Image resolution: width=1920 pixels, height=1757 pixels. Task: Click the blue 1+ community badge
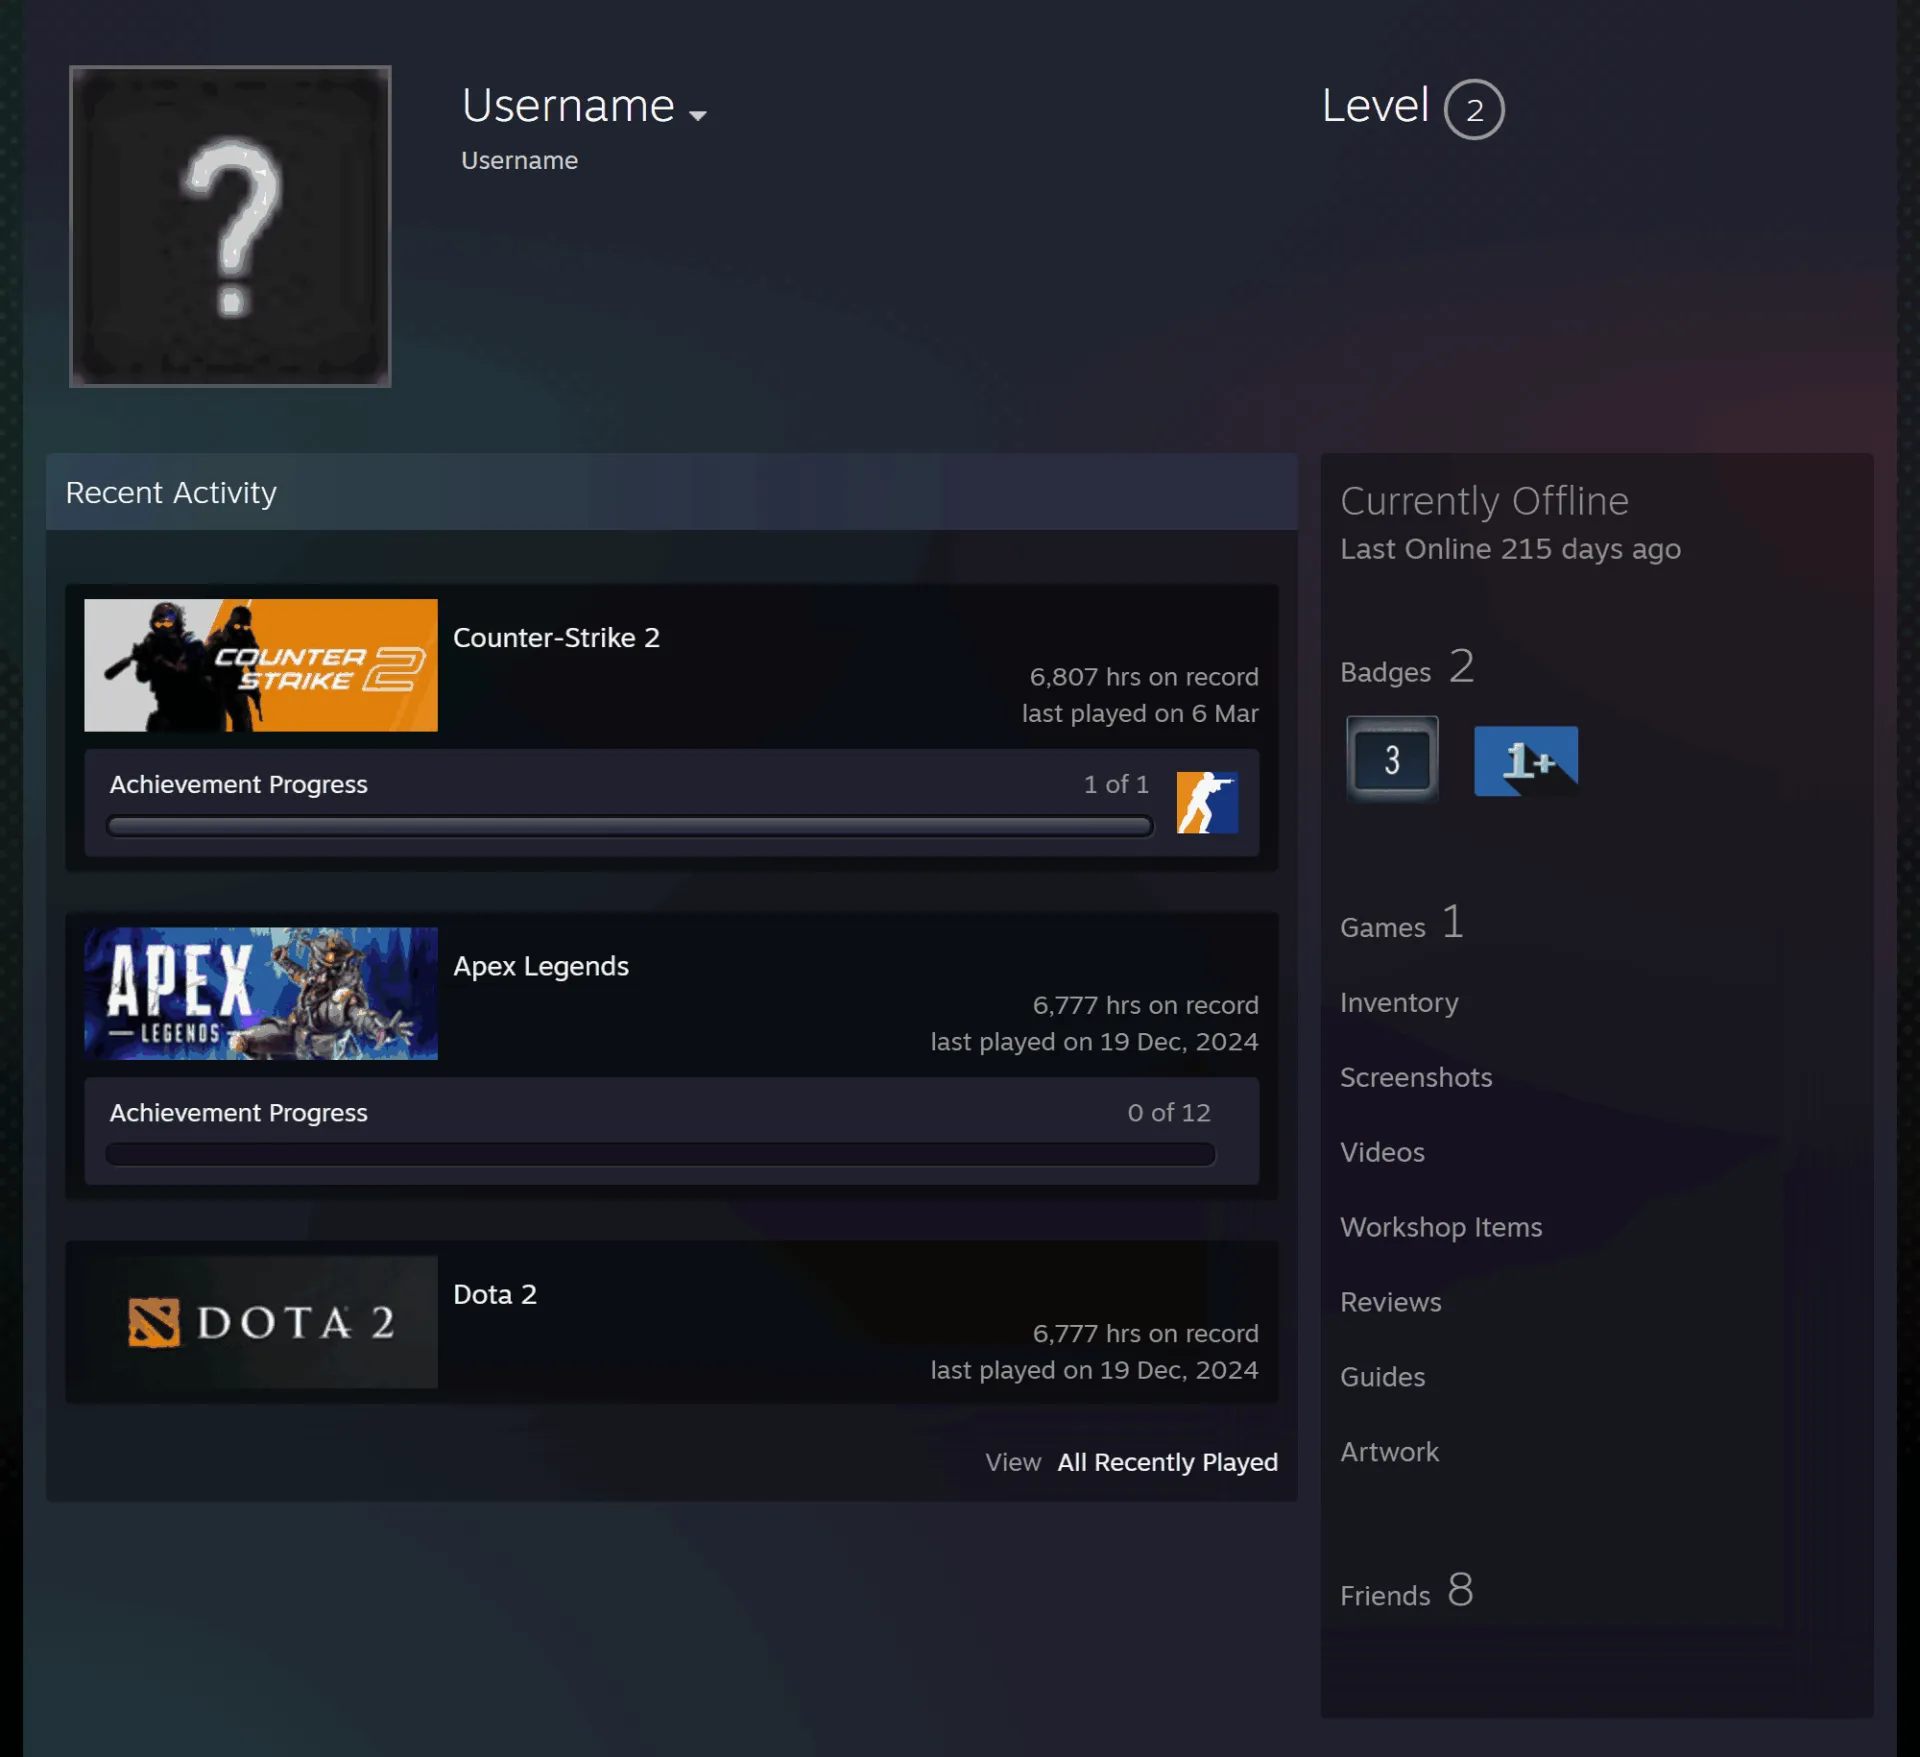coord(1526,761)
